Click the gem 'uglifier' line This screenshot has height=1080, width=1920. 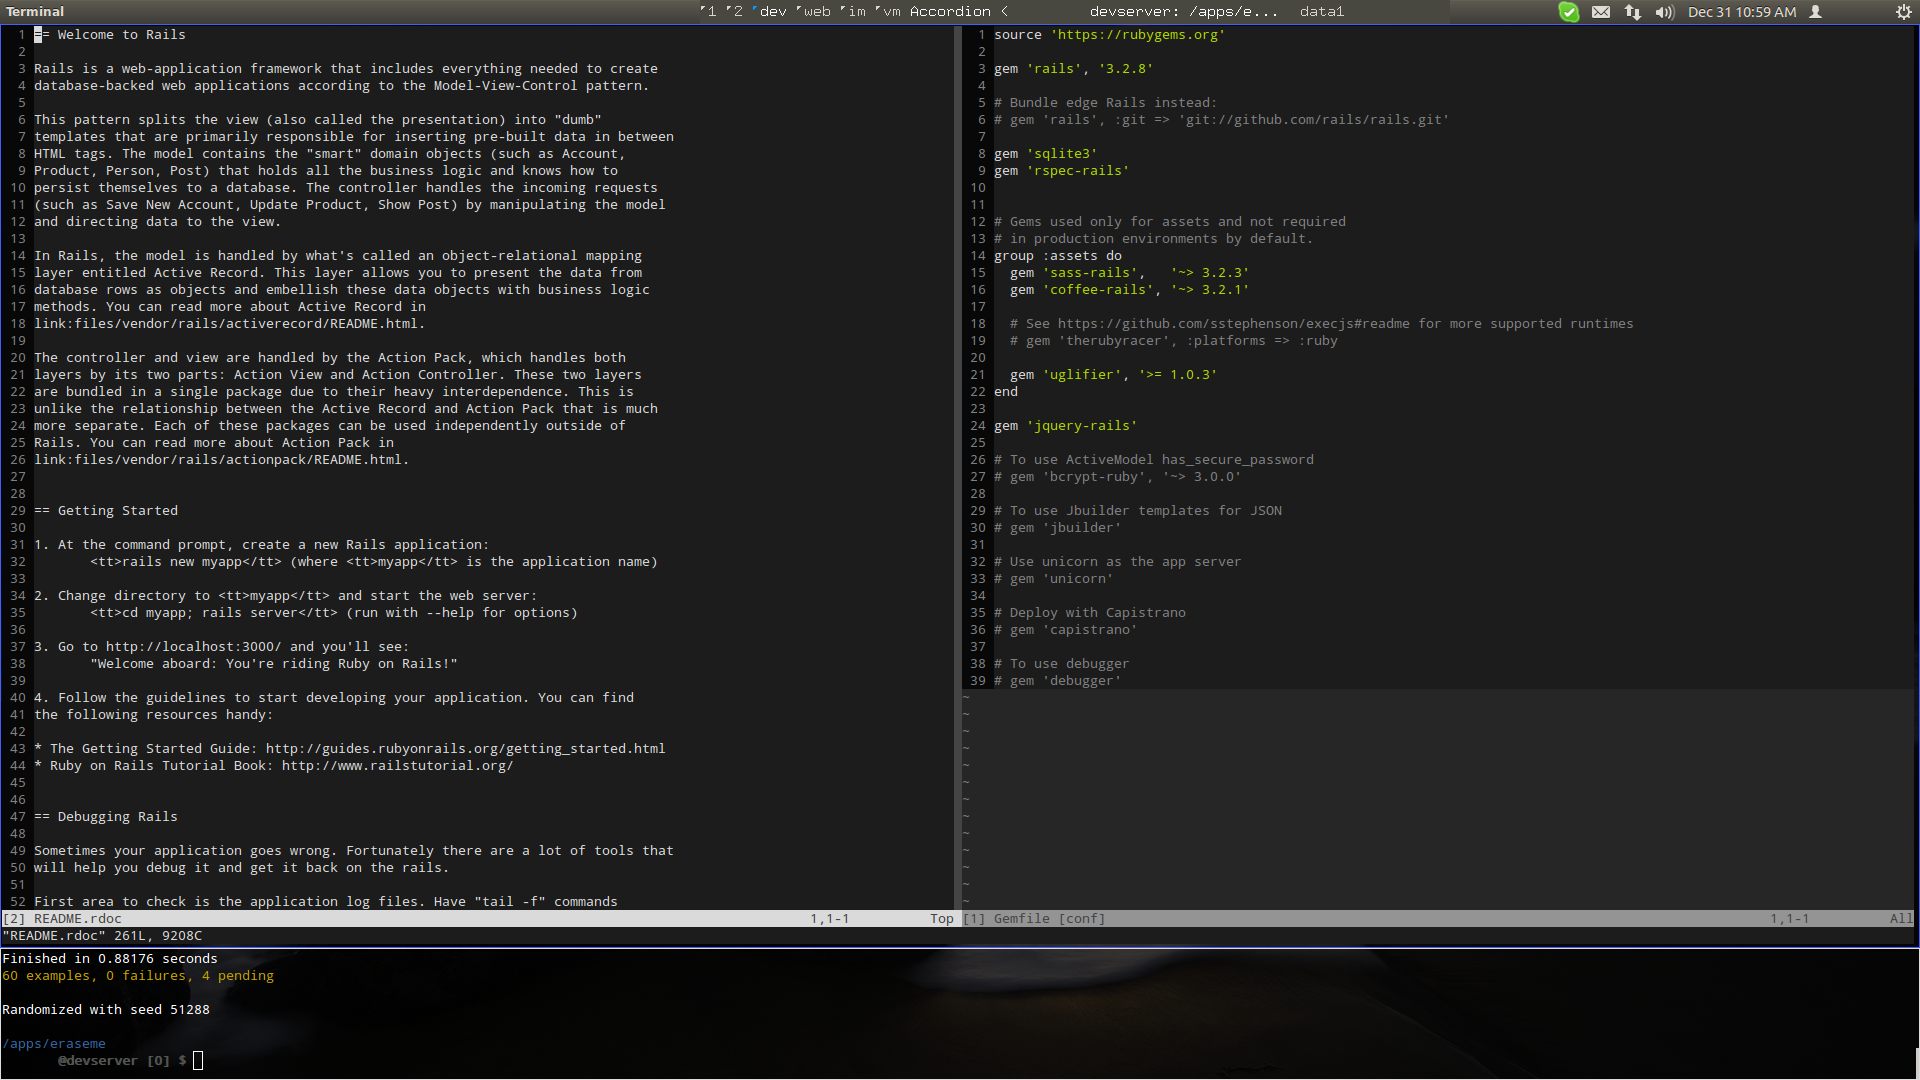1114,375
